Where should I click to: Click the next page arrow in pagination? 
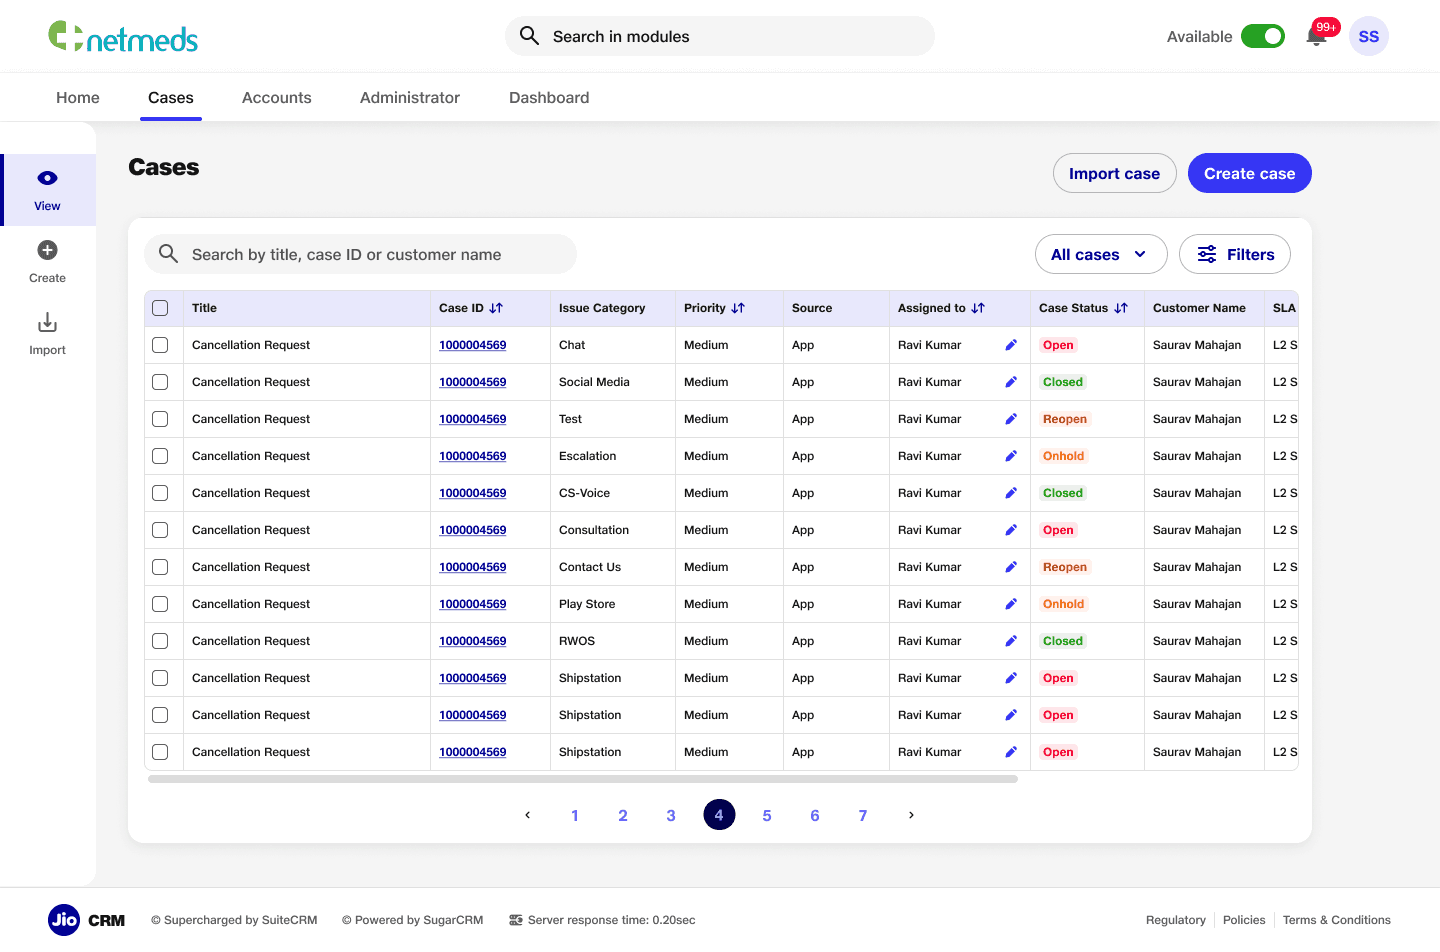click(x=911, y=815)
